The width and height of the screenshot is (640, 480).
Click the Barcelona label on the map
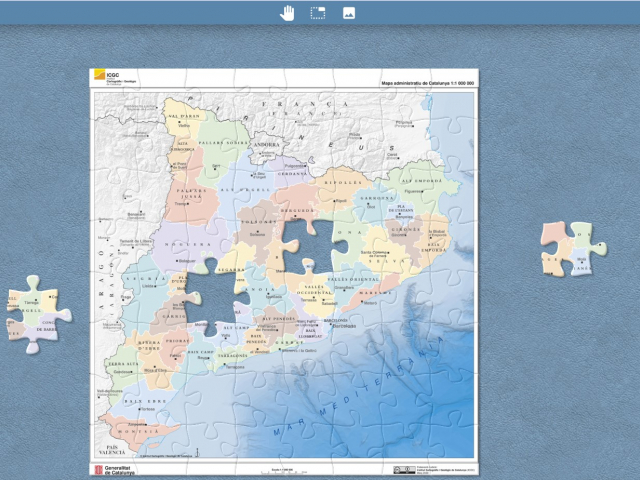pos(344,326)
